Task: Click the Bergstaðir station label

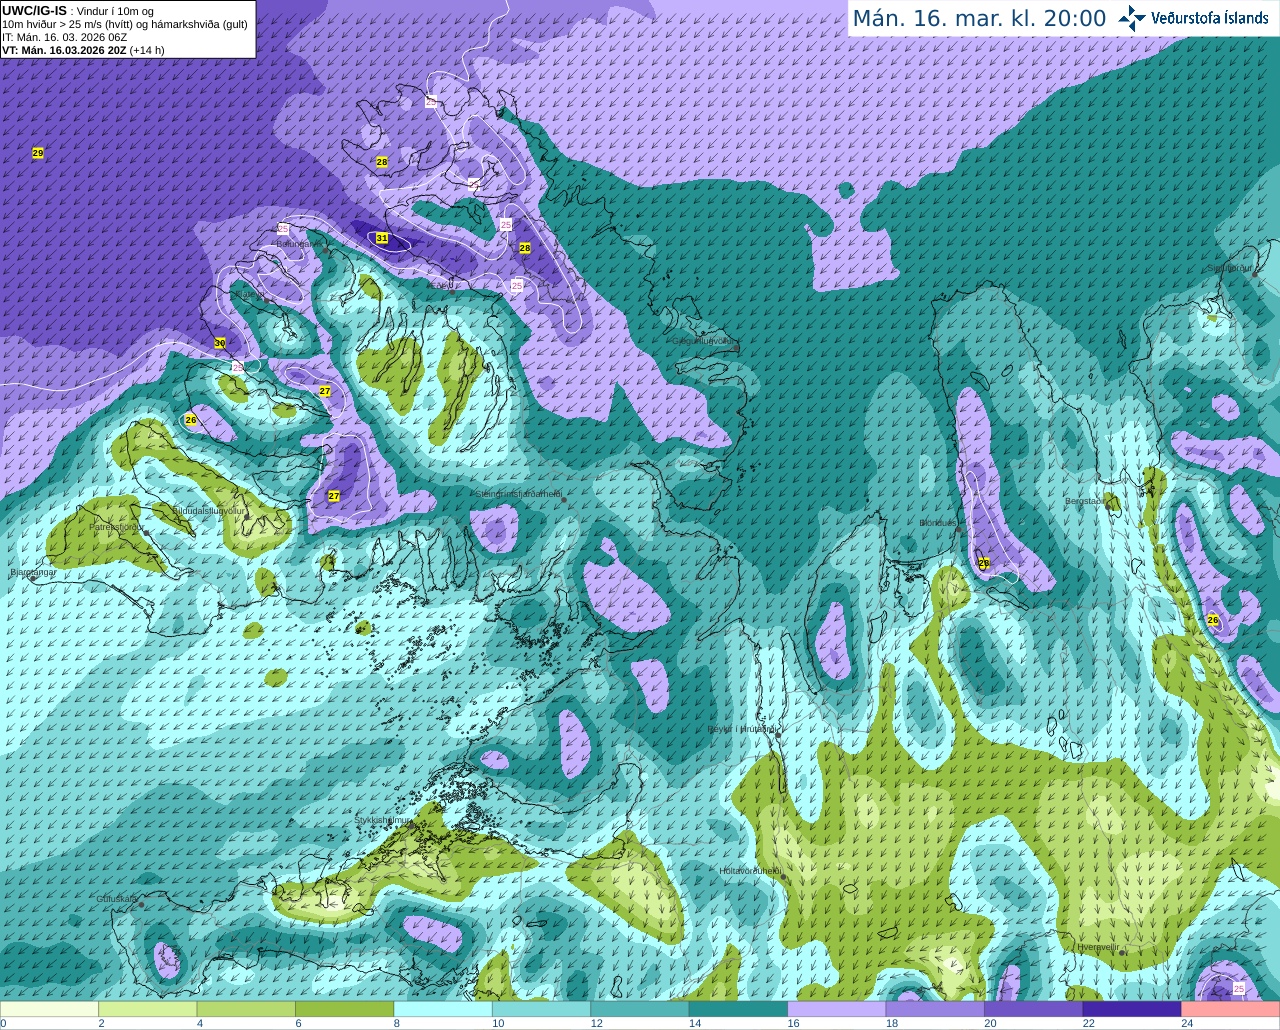Action: click(1086, 501)
